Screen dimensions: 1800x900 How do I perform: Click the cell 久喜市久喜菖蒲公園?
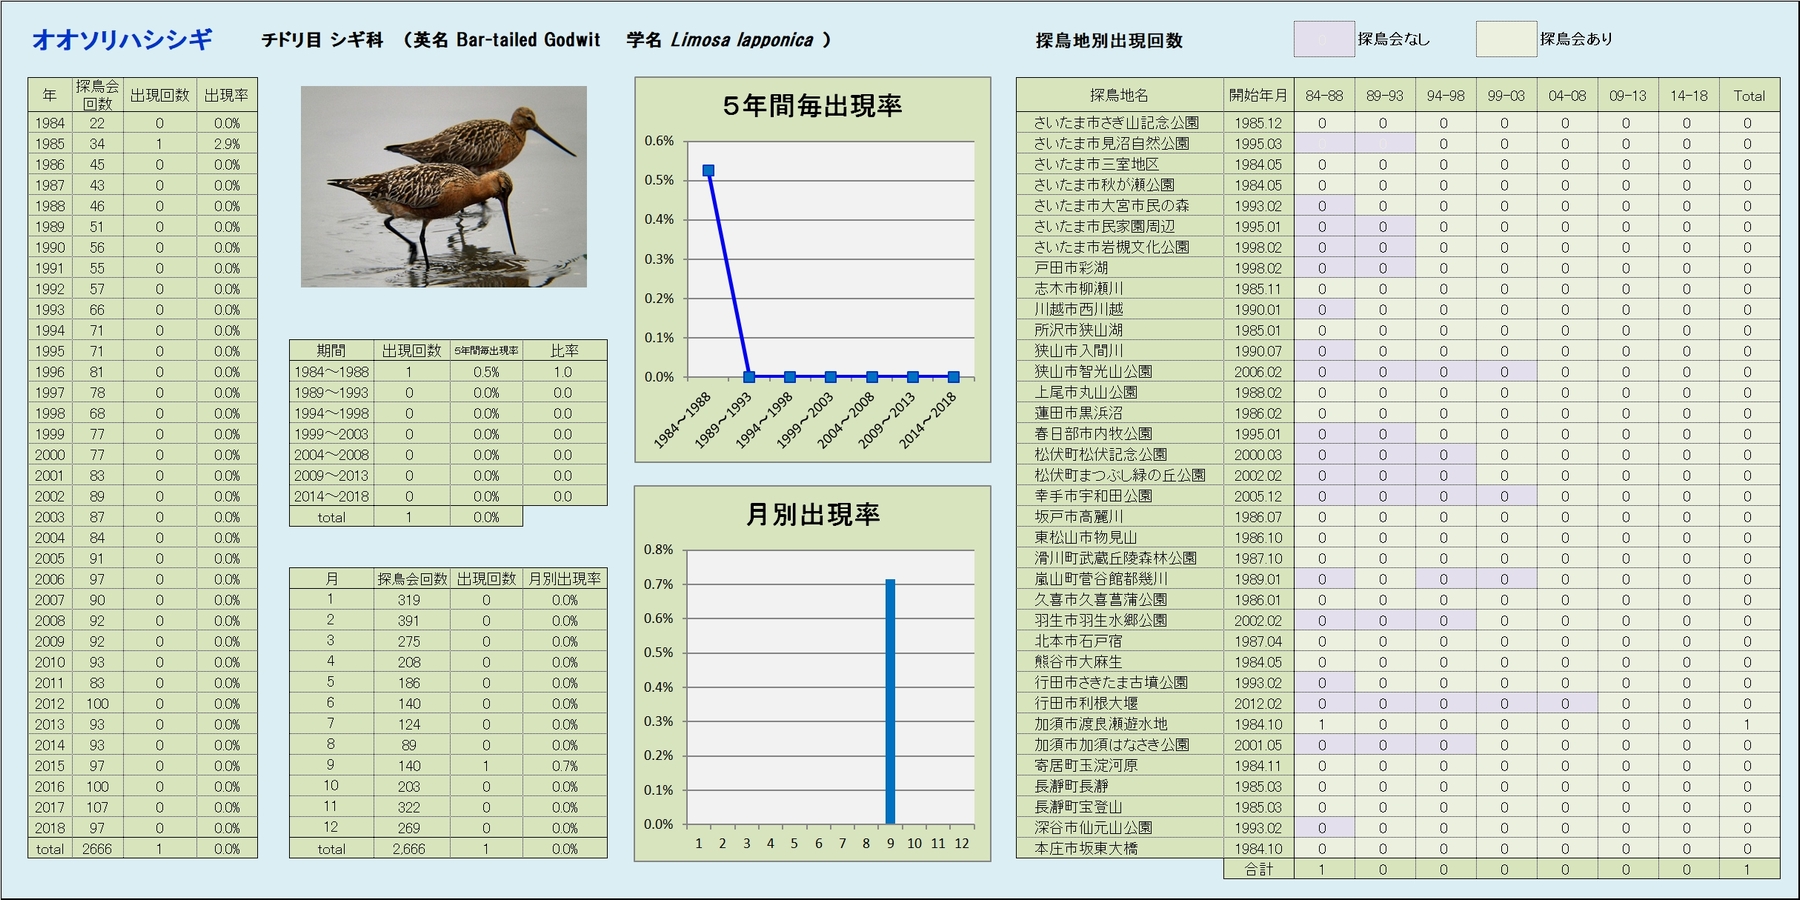coord(1119,600)
